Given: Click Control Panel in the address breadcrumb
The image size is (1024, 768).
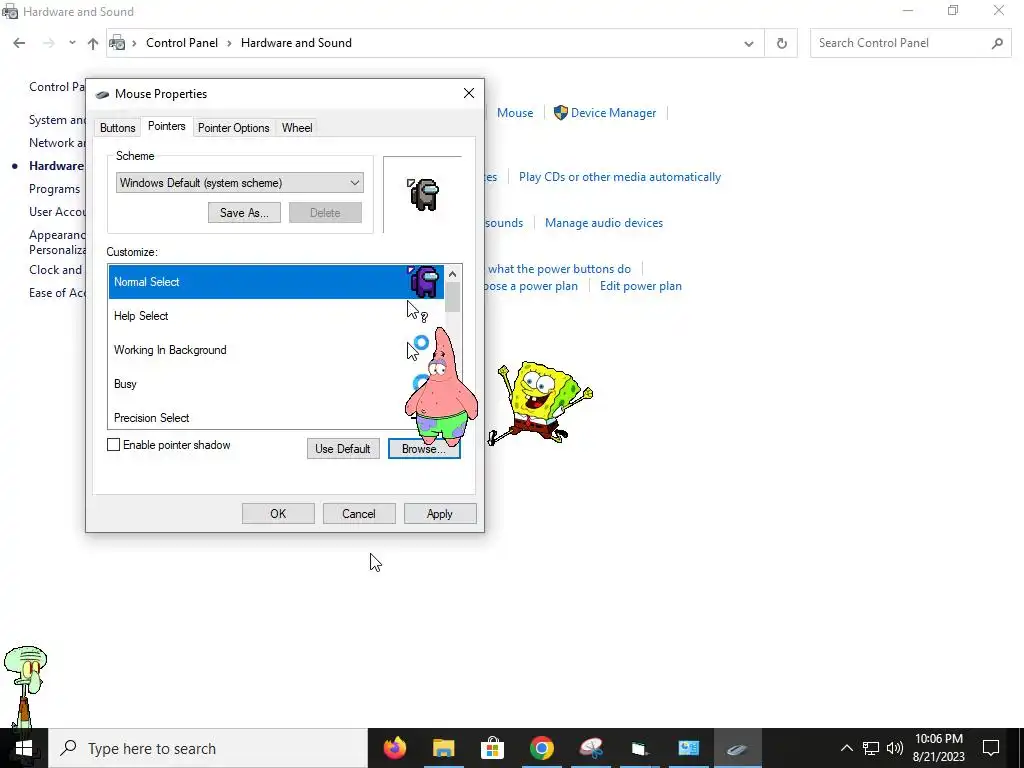Looking at the screenshot, I should [182, 43].
